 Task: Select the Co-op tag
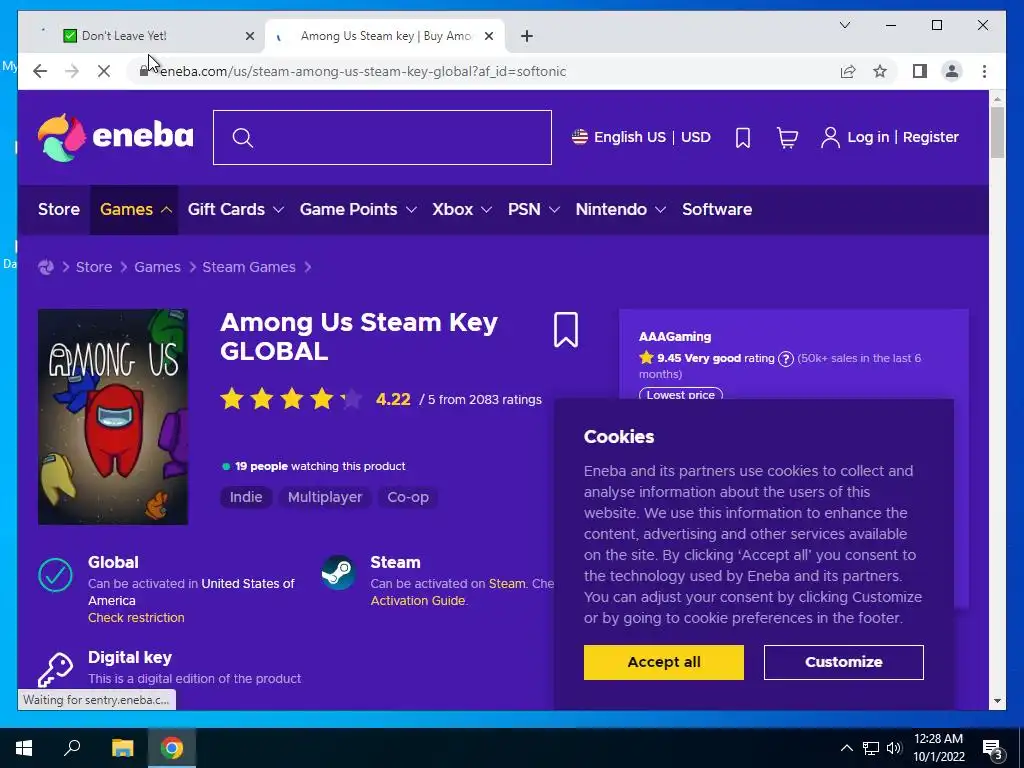click(x=408, y=497)
